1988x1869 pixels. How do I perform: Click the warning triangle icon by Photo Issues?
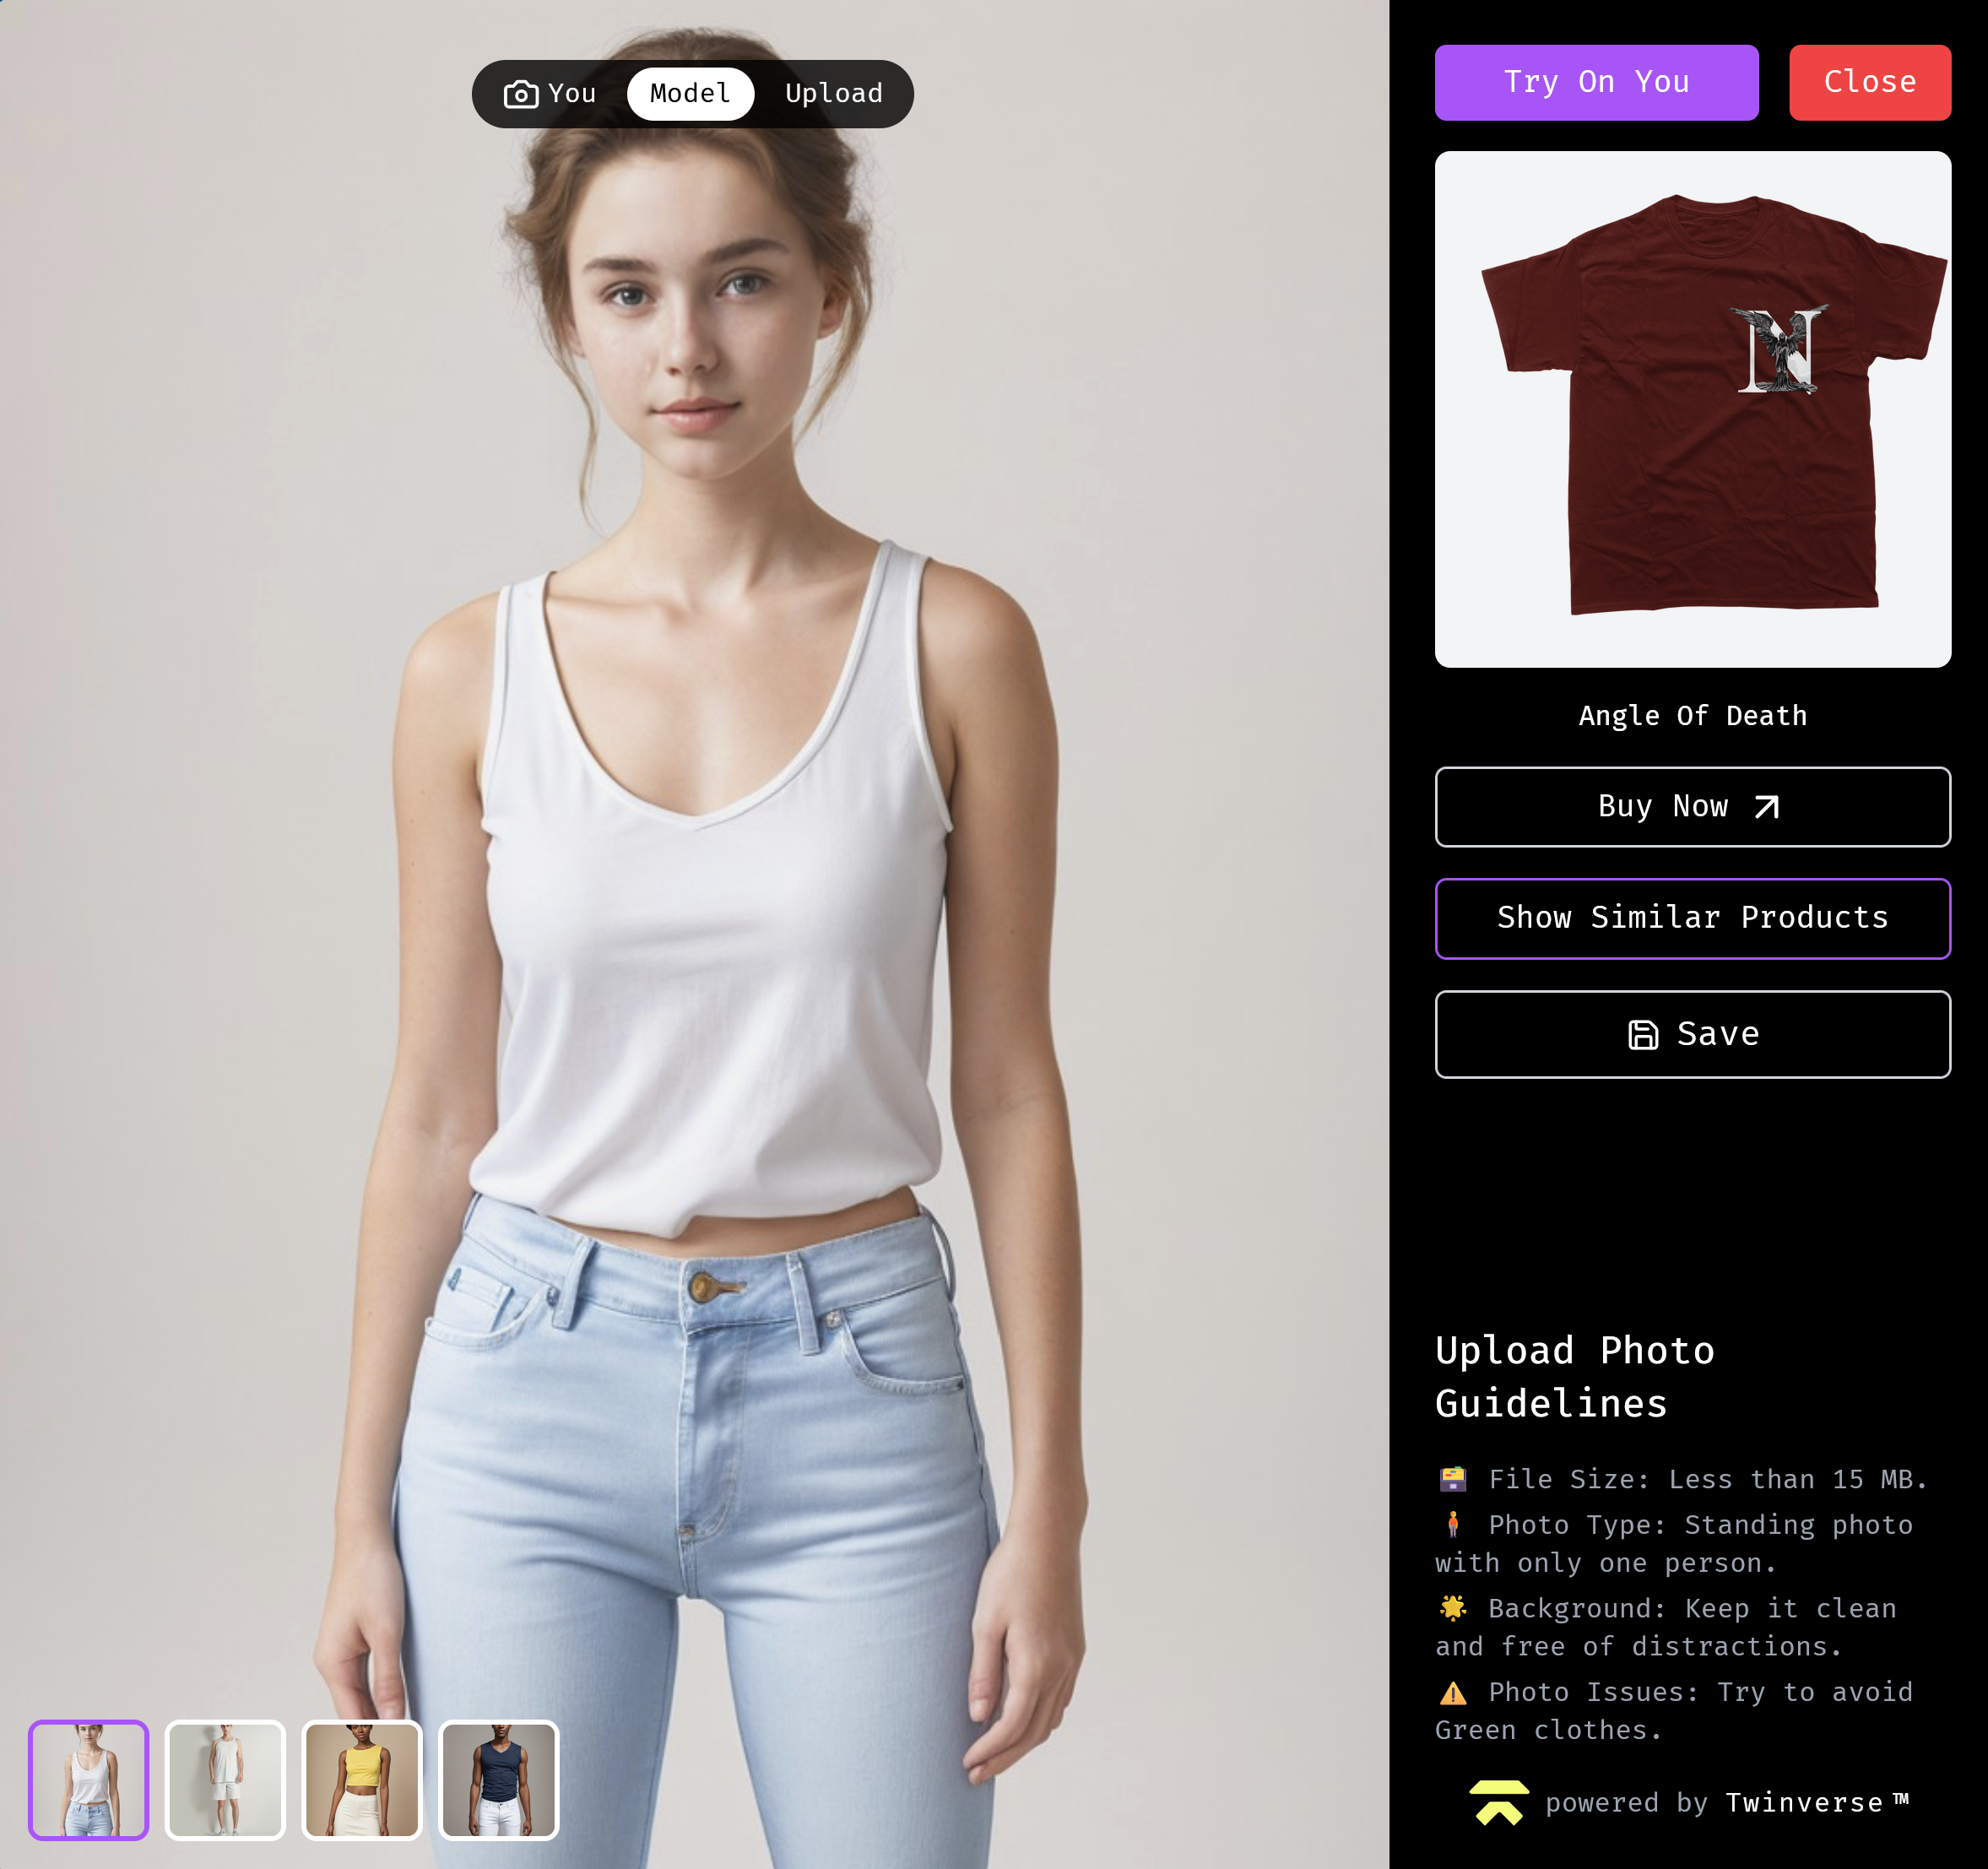(x=1452, y=1692)
